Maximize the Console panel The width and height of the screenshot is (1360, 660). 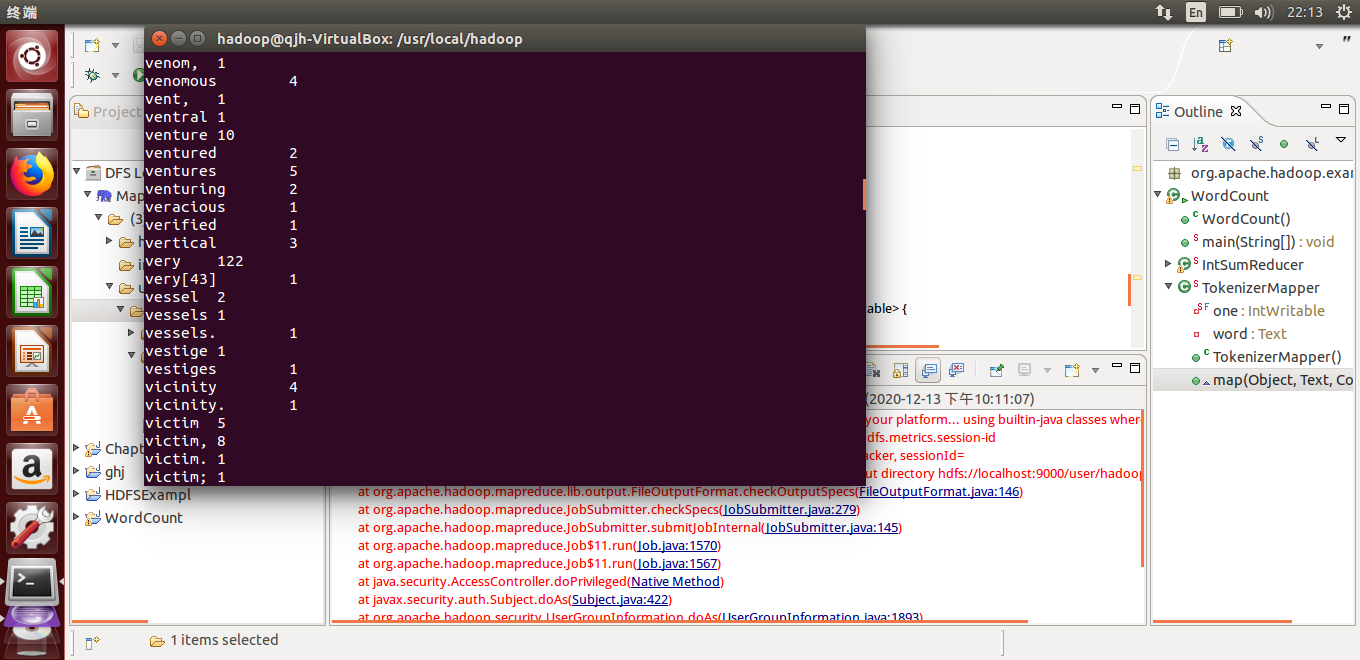point(1135,369)
